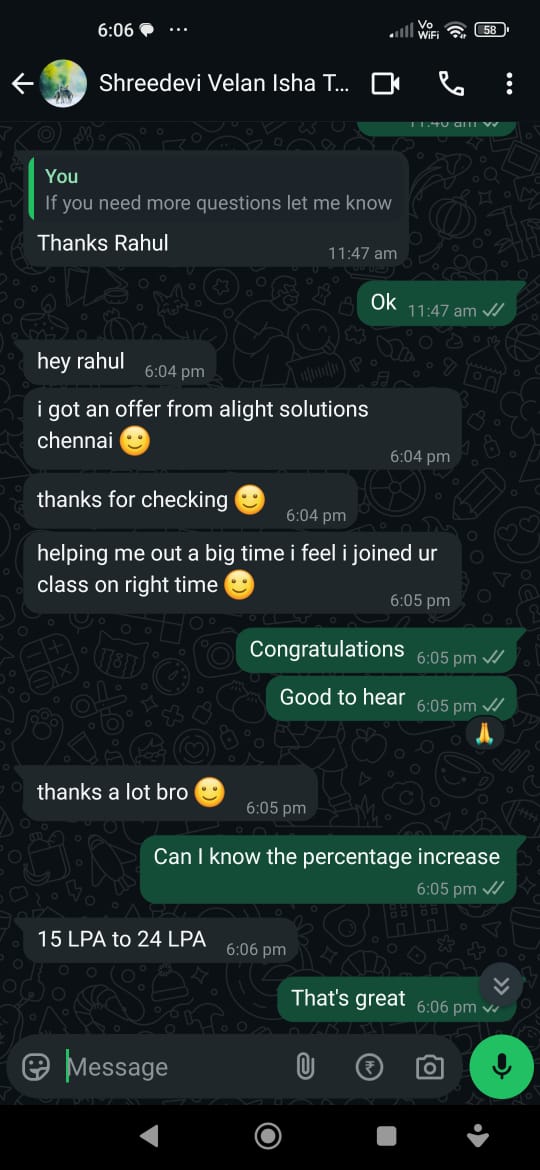540x1170 pixels.
Task: Open contact info for Shreedevi Velan Isha
Action: click(224, 84)
